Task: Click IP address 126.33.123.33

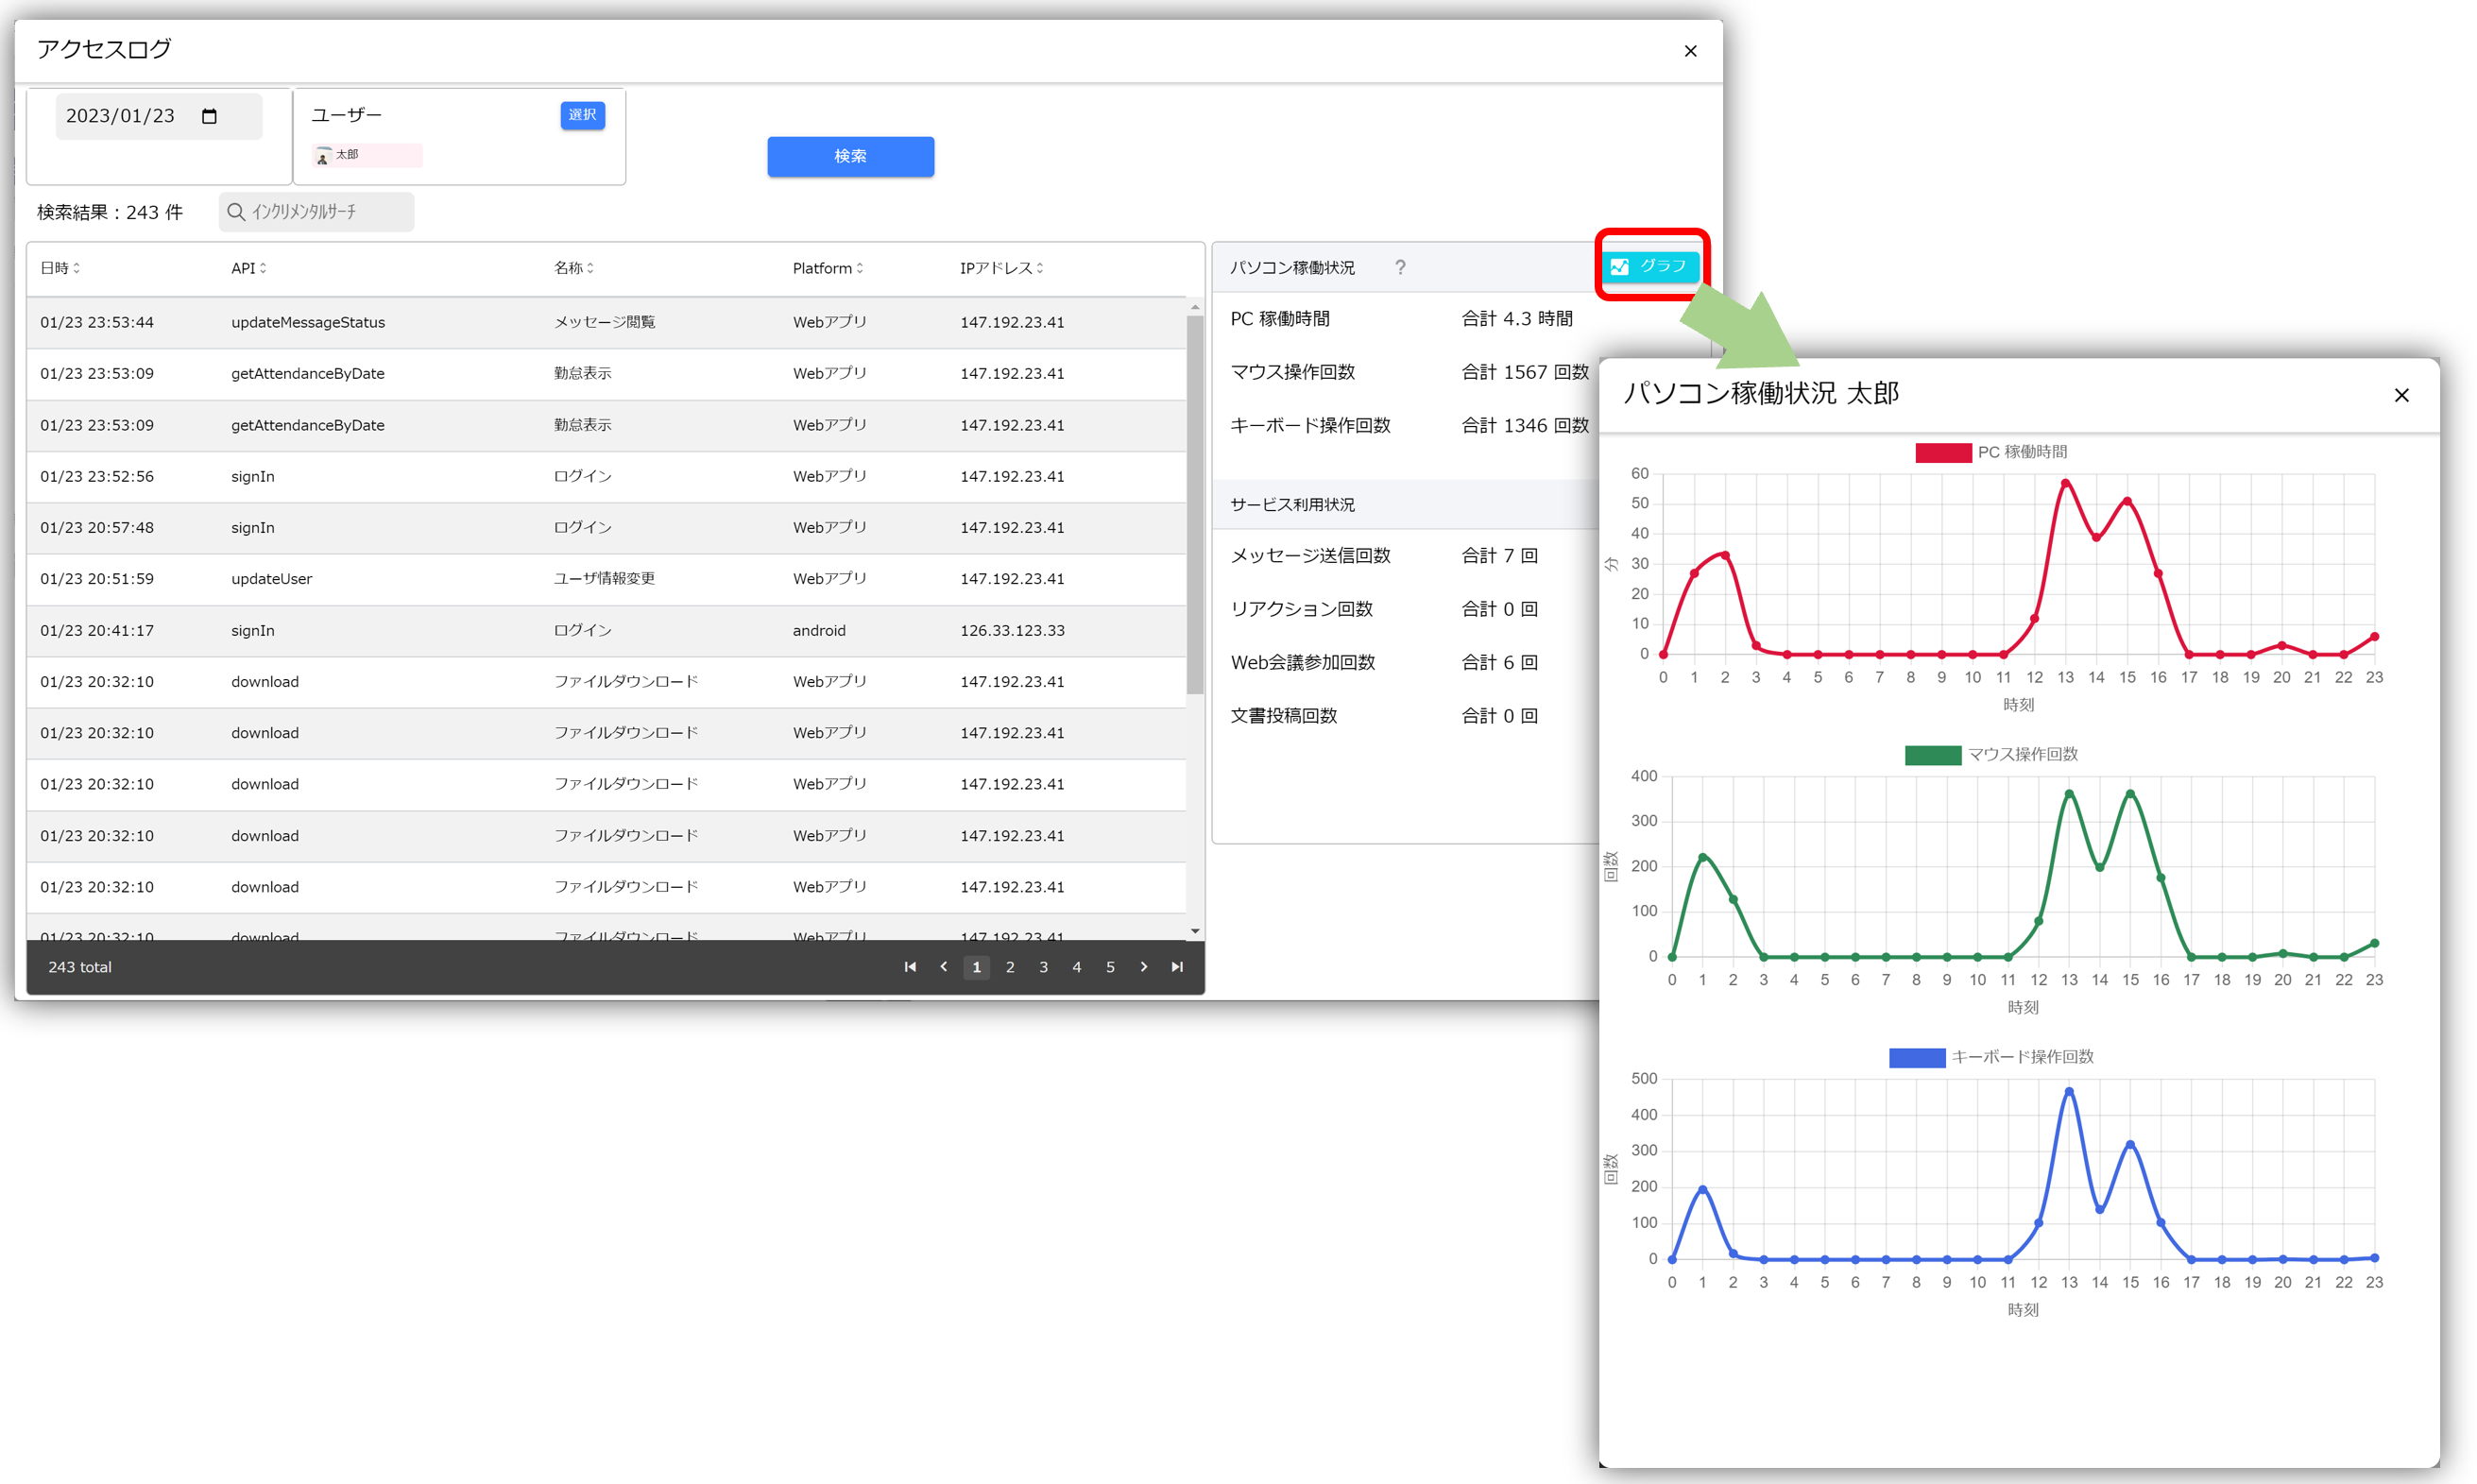Action: pyautogui.click(x=1012, y=630)
